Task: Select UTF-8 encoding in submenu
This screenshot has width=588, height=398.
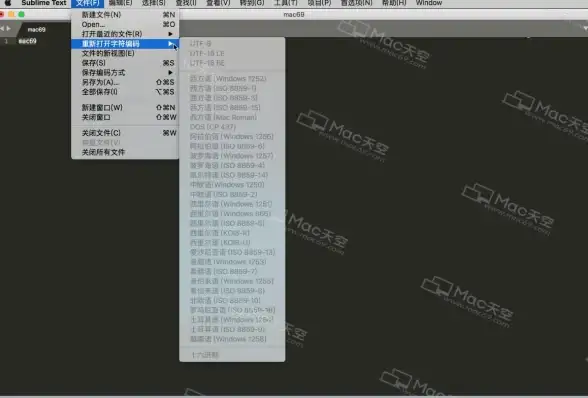Action: pyautogui.click(x=232, y=44)
